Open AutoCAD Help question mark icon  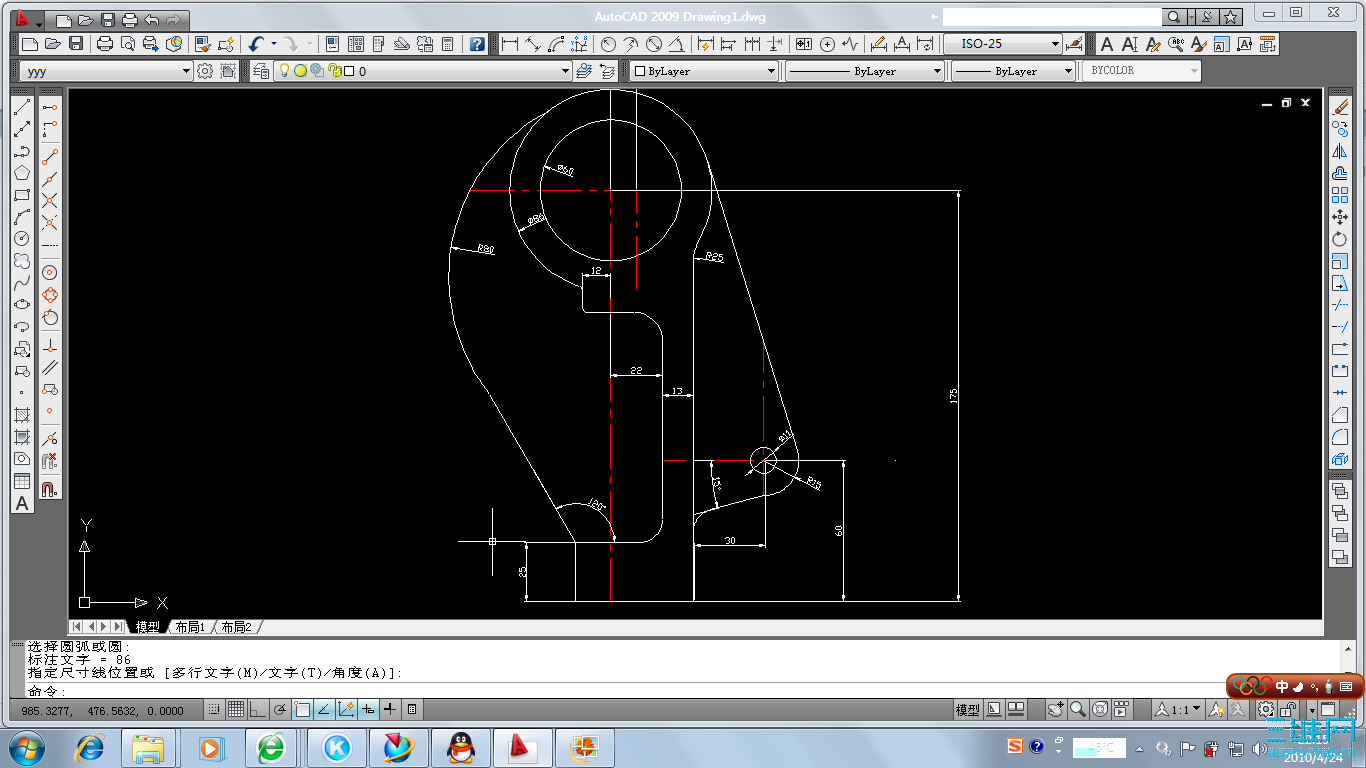[477, 44]
